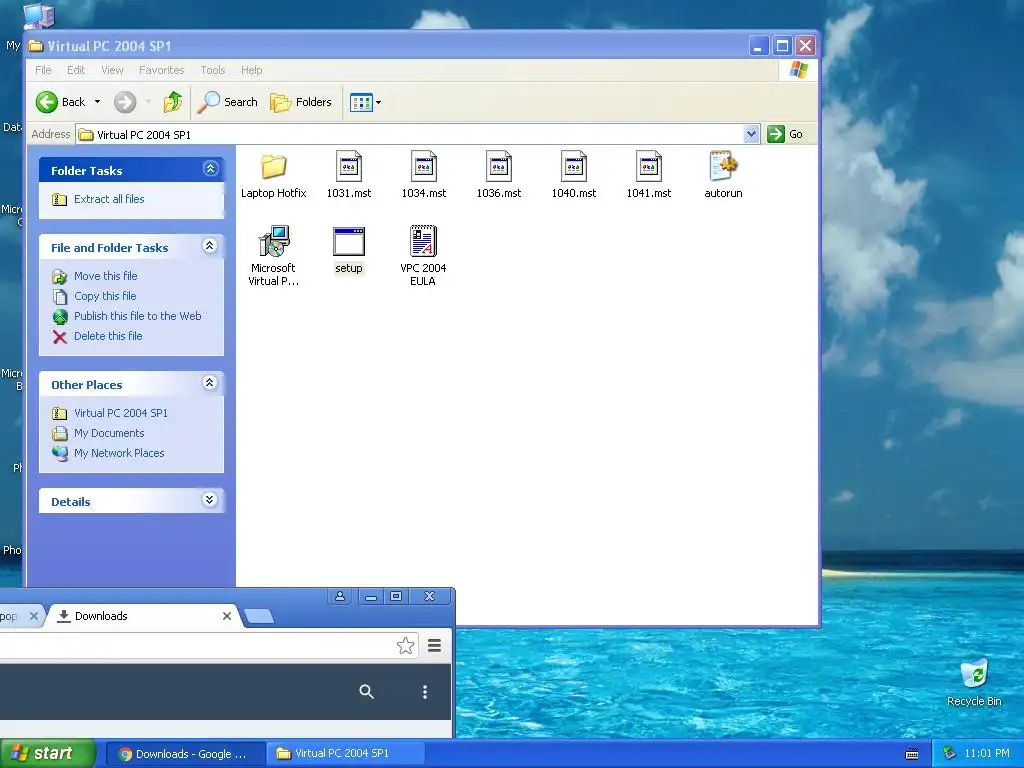The height and width of the screenshot is (768, 1024).
Task: Click the green Back arrow button
Action: pyautogui.click(x=47, y=102)
